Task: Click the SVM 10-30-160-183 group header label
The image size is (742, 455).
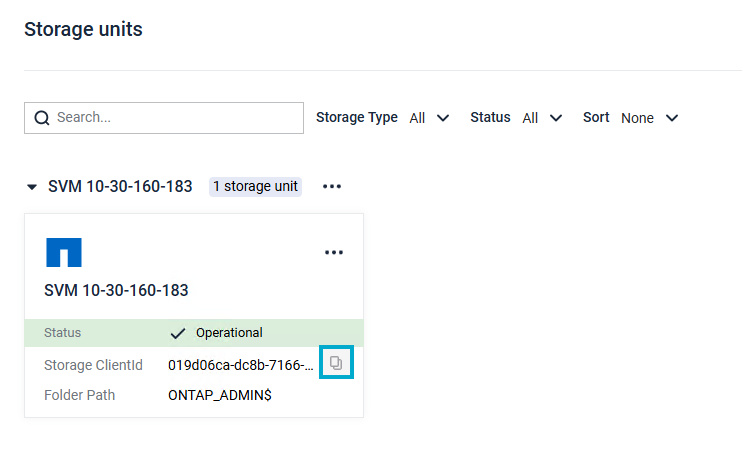Action: (x=120, y=187)
